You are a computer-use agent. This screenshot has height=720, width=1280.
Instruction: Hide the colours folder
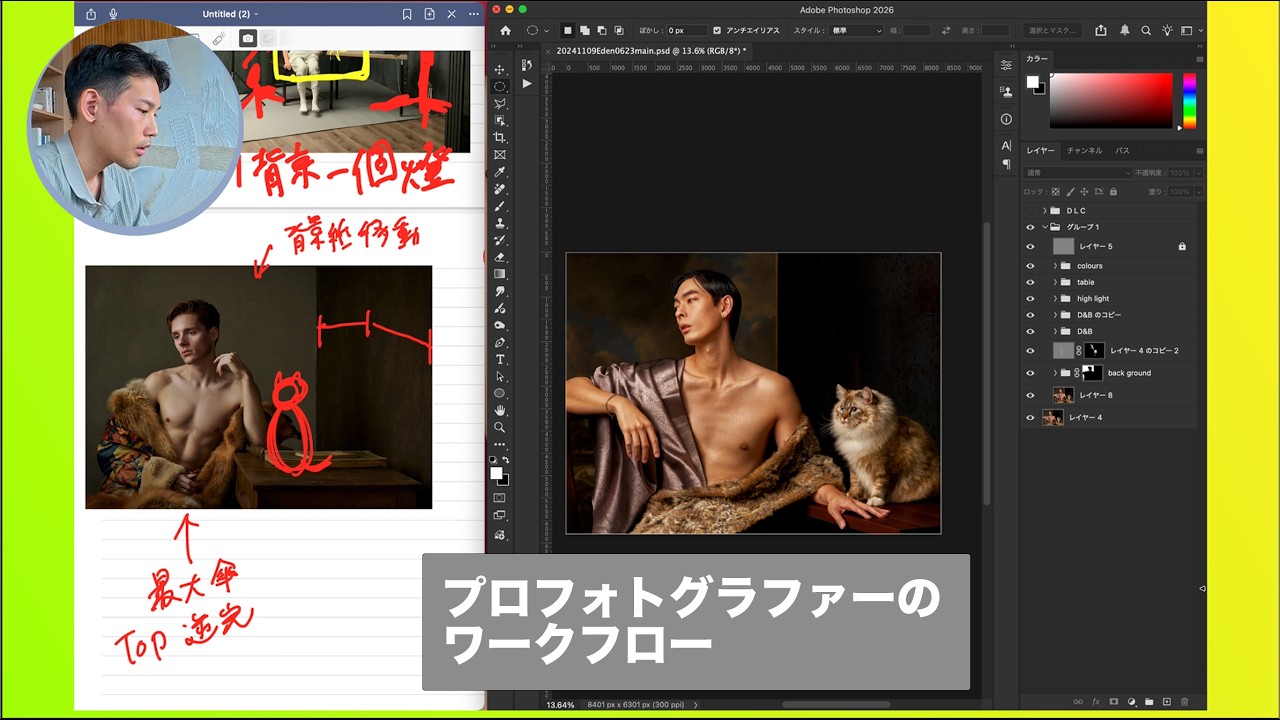(1030, 266)
